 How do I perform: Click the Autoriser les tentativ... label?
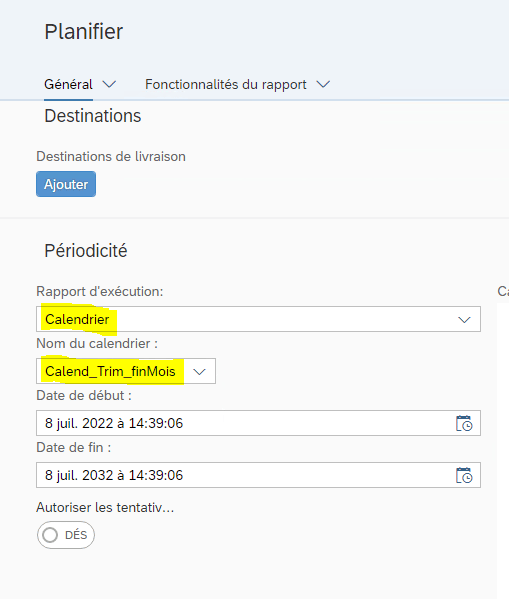point(105,508)
